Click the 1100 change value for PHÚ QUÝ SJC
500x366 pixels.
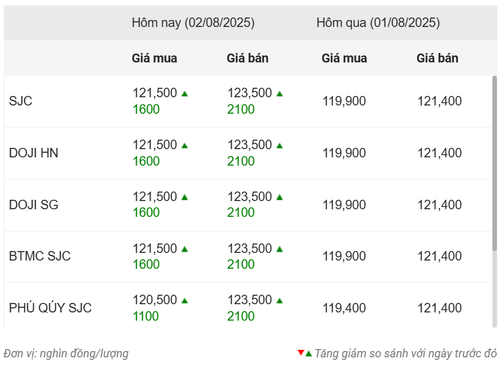(146, 316)
